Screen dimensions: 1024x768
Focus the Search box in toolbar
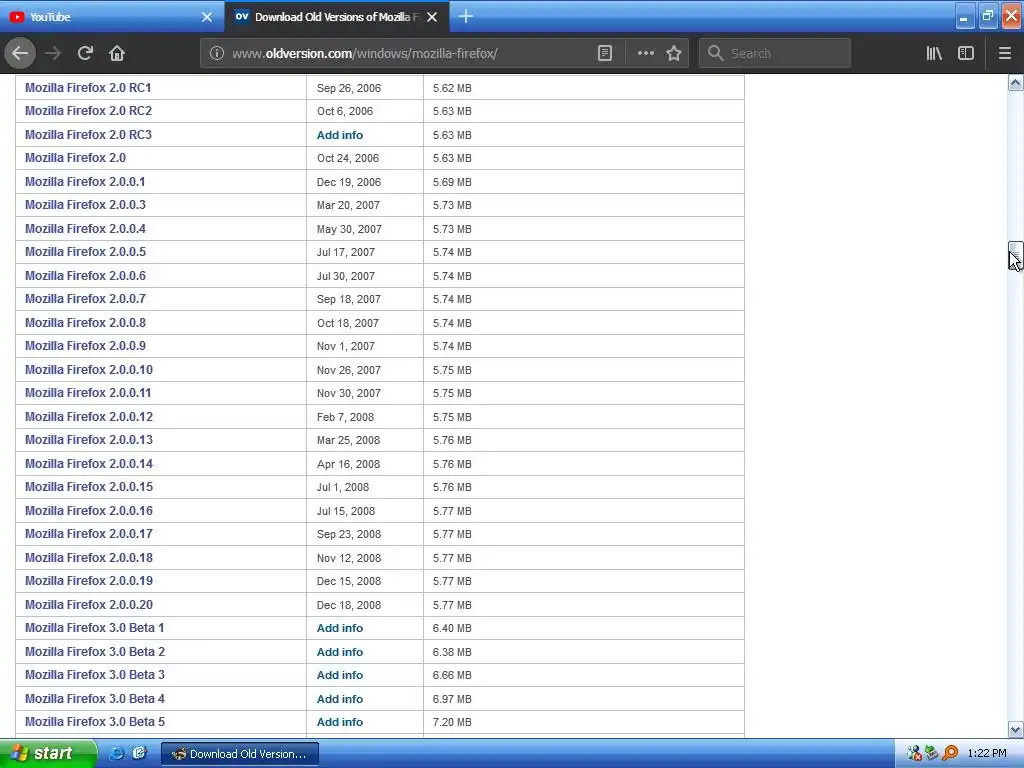point(775,53)
